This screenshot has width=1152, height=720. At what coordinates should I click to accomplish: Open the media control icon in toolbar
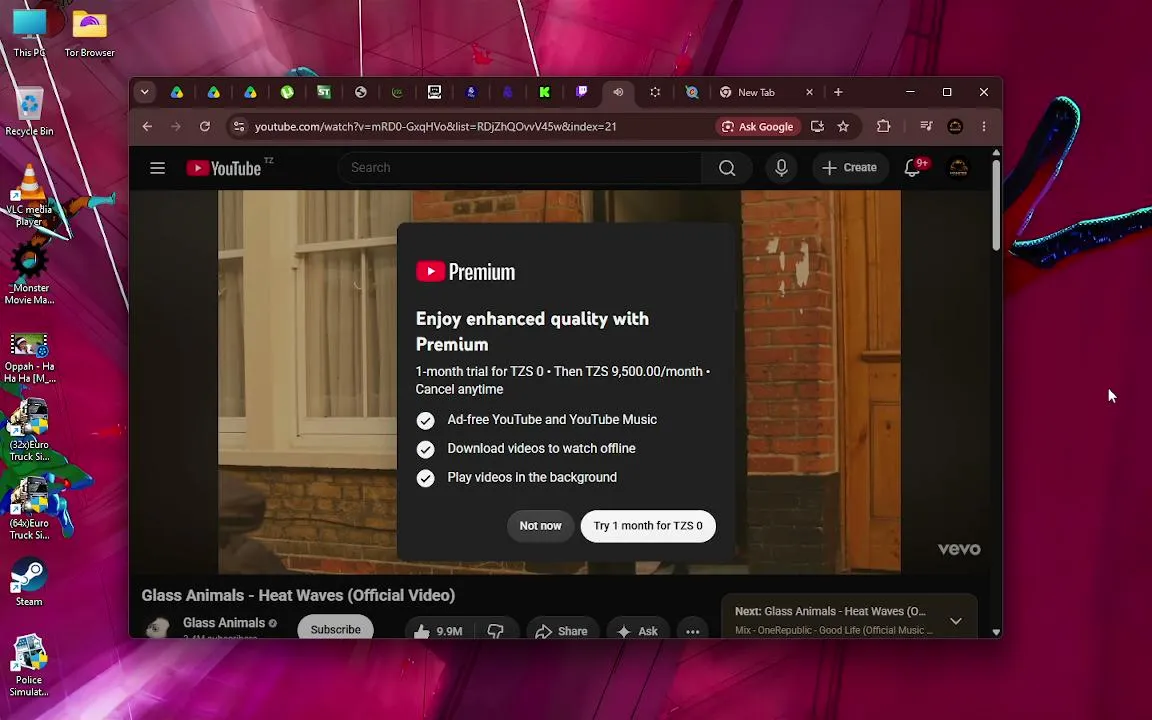point(926,126)
